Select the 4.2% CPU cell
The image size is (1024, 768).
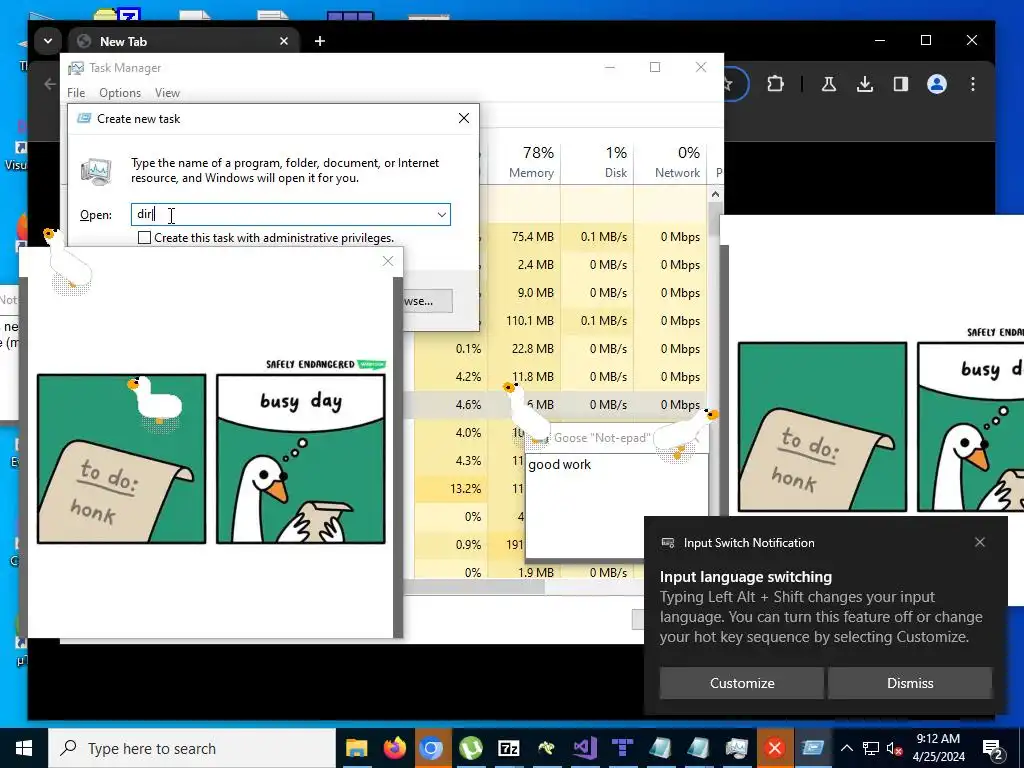coord(451,377)
